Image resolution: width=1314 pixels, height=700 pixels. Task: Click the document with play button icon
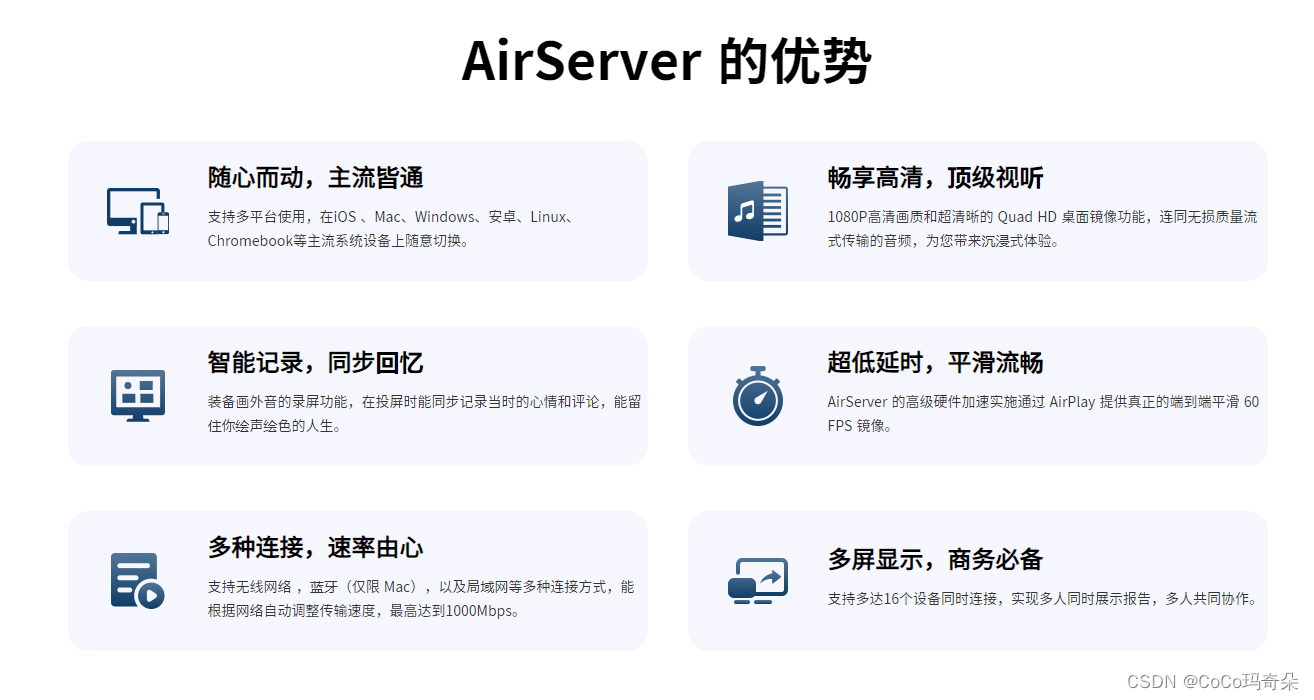(x=138, y=581)
